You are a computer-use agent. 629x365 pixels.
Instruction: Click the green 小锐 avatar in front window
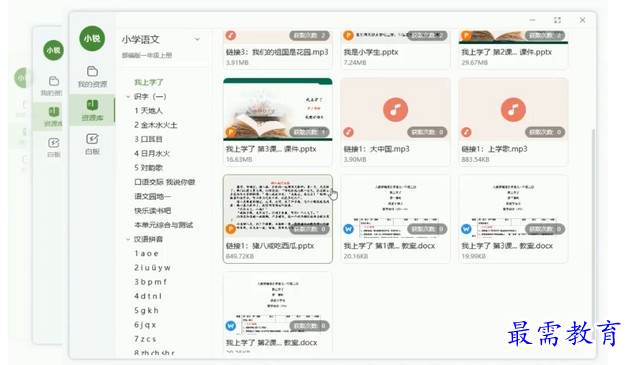click(92, 39)
